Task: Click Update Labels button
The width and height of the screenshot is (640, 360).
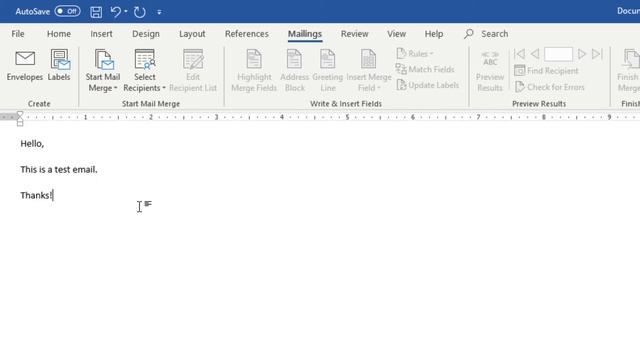Action: [427, 85]
